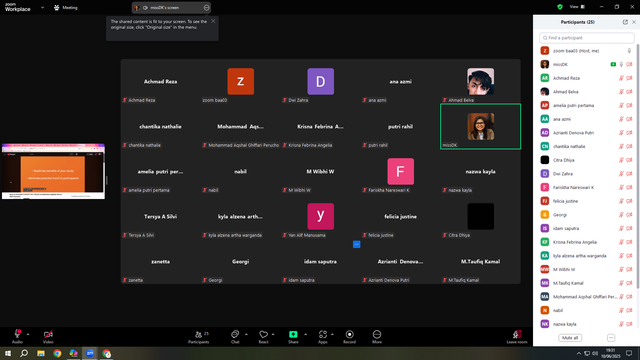Viewport: 640px width, 360px height.
Task: Select nazwa kayla in participant list
Action: click(587, 324)
